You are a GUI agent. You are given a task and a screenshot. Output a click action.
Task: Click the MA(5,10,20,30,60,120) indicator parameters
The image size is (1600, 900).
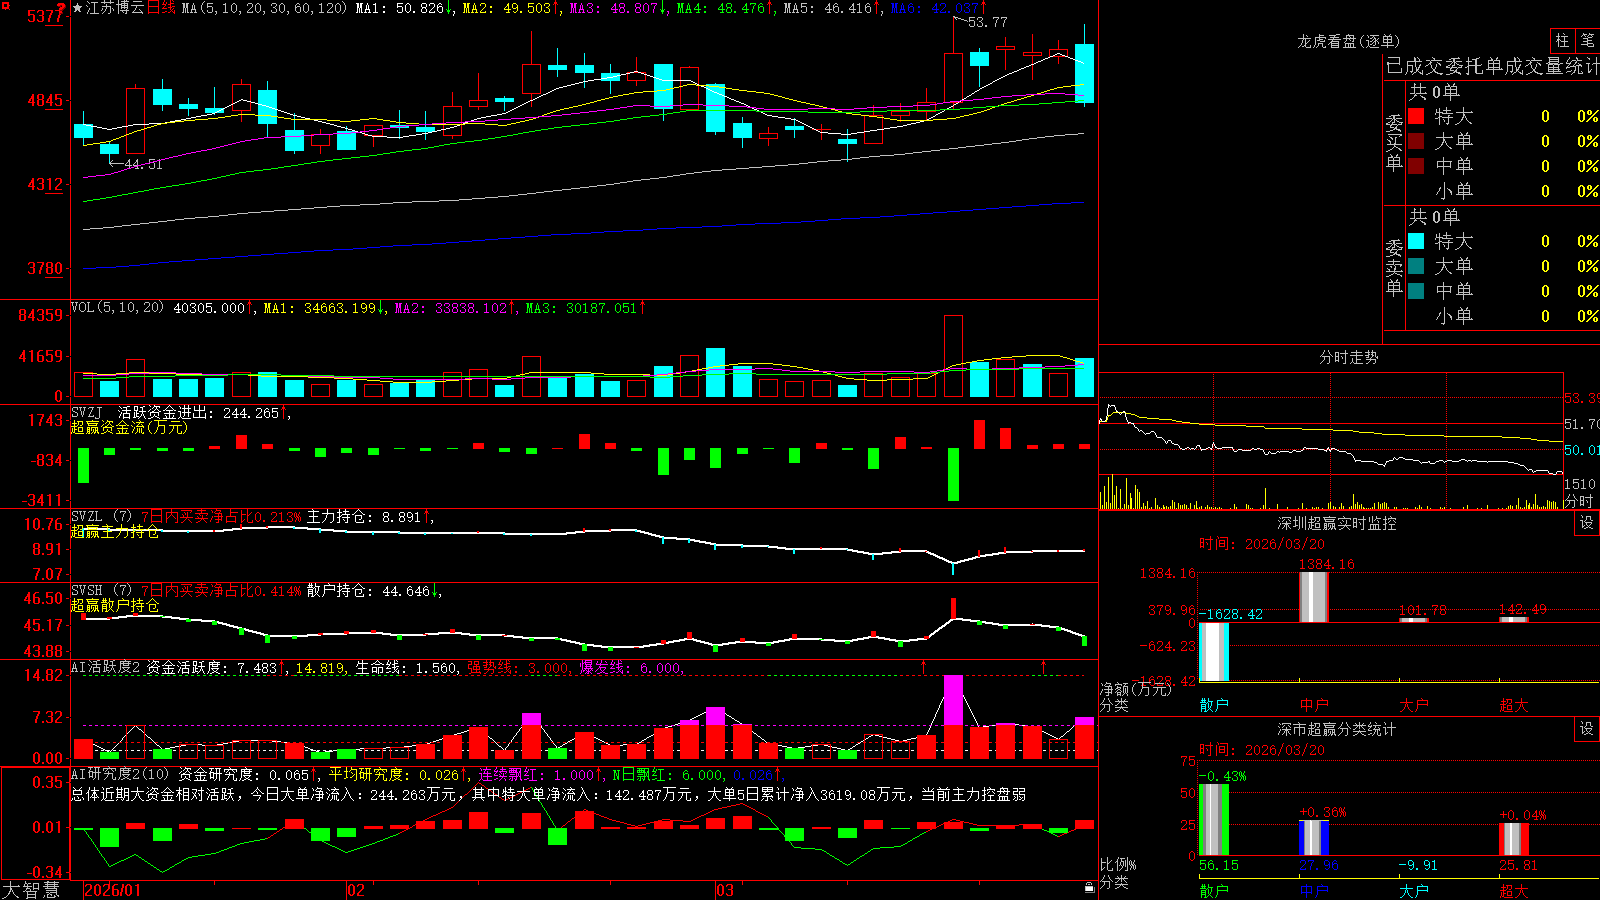264,8
